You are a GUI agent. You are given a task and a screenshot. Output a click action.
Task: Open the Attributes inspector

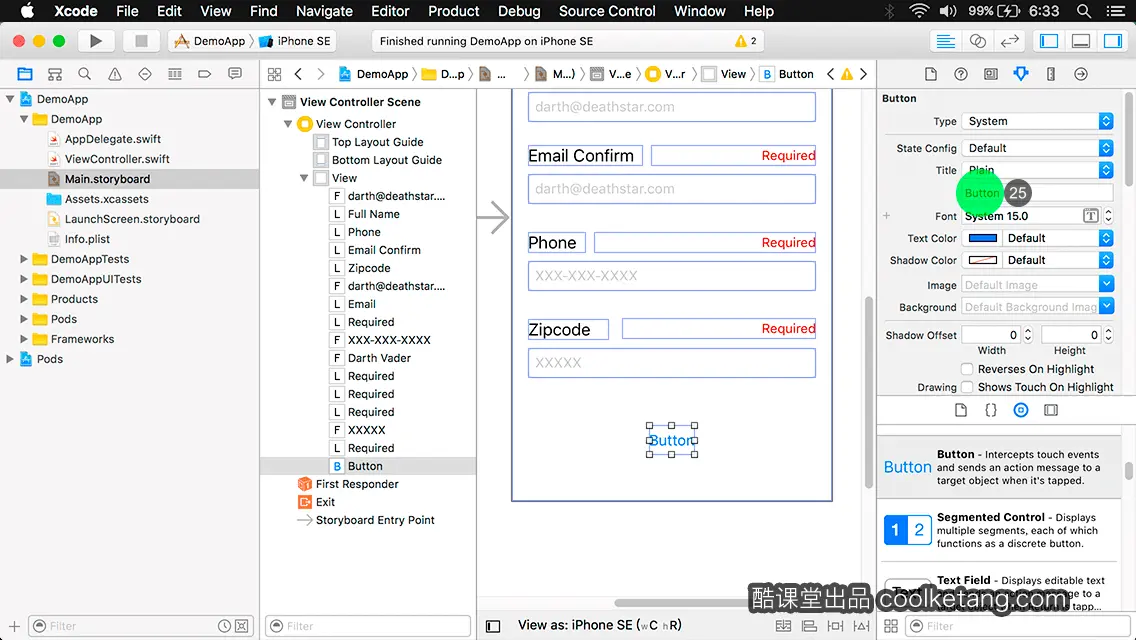click(x=1021, y=74)
